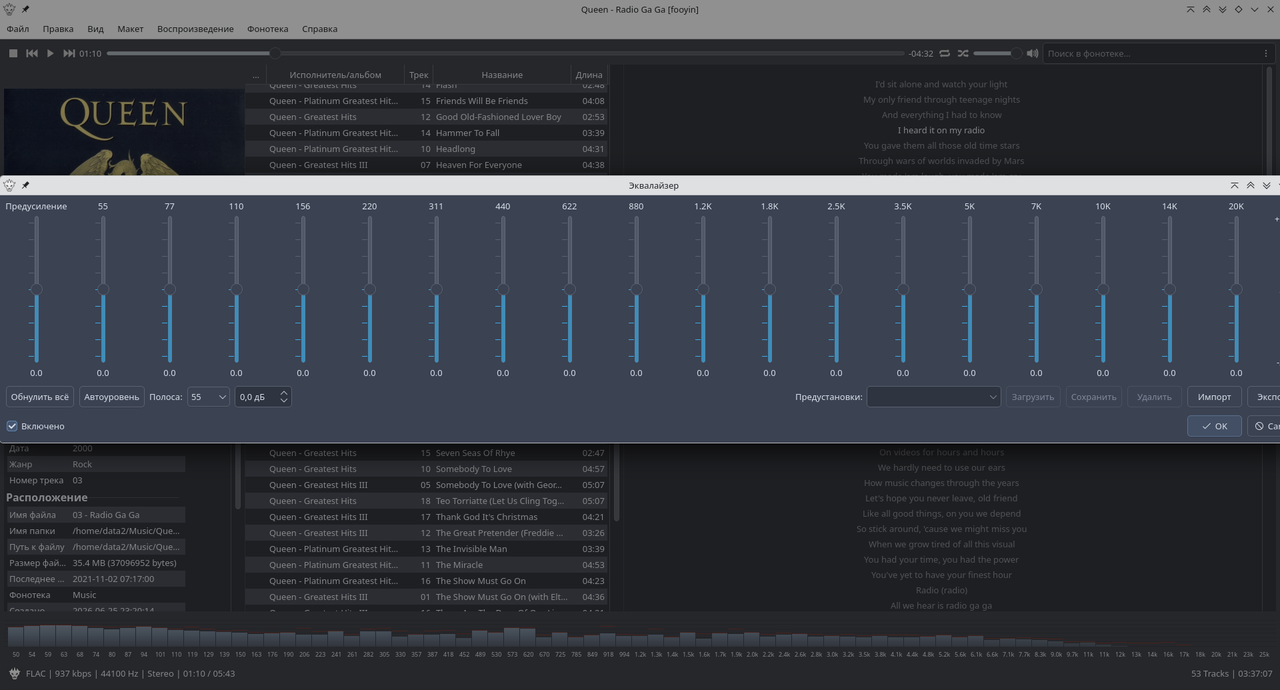Click the Обнулить всё button
The height and width of the screenshot is (690, 1280).
(x=40, y=397)
